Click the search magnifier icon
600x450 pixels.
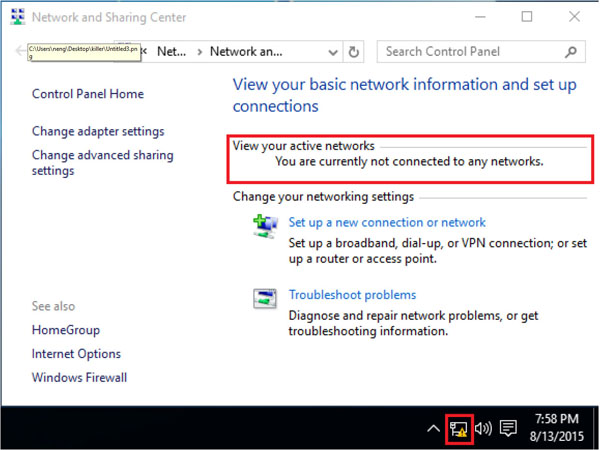click(x=570, y=52)
